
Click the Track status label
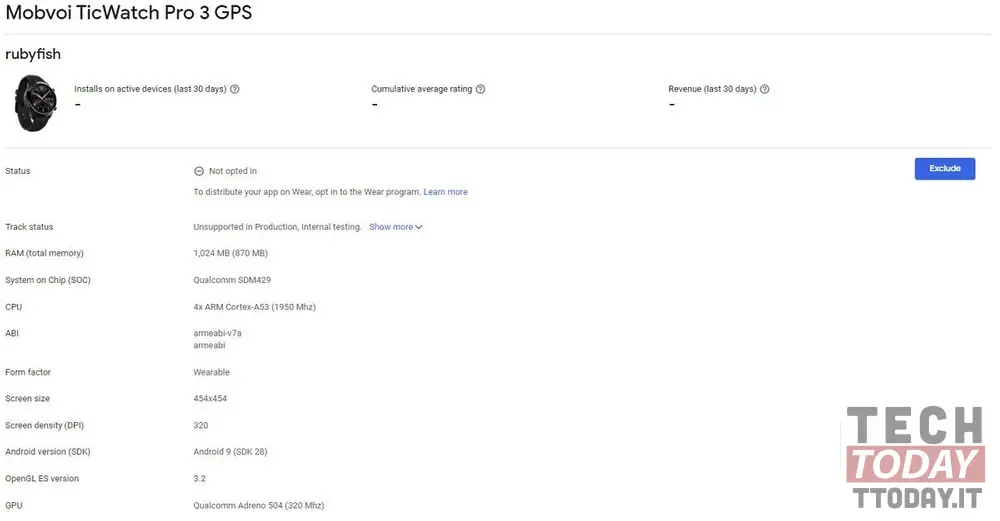[x=29, y=227]
